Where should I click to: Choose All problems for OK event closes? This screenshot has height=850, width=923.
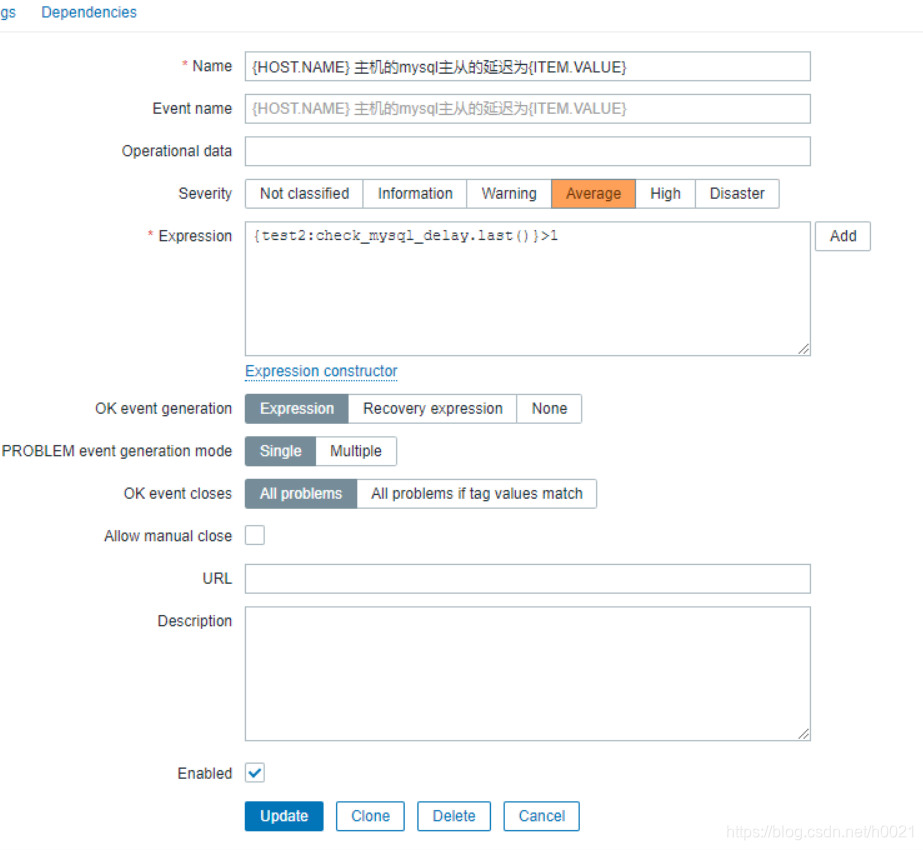pos(301,493)
